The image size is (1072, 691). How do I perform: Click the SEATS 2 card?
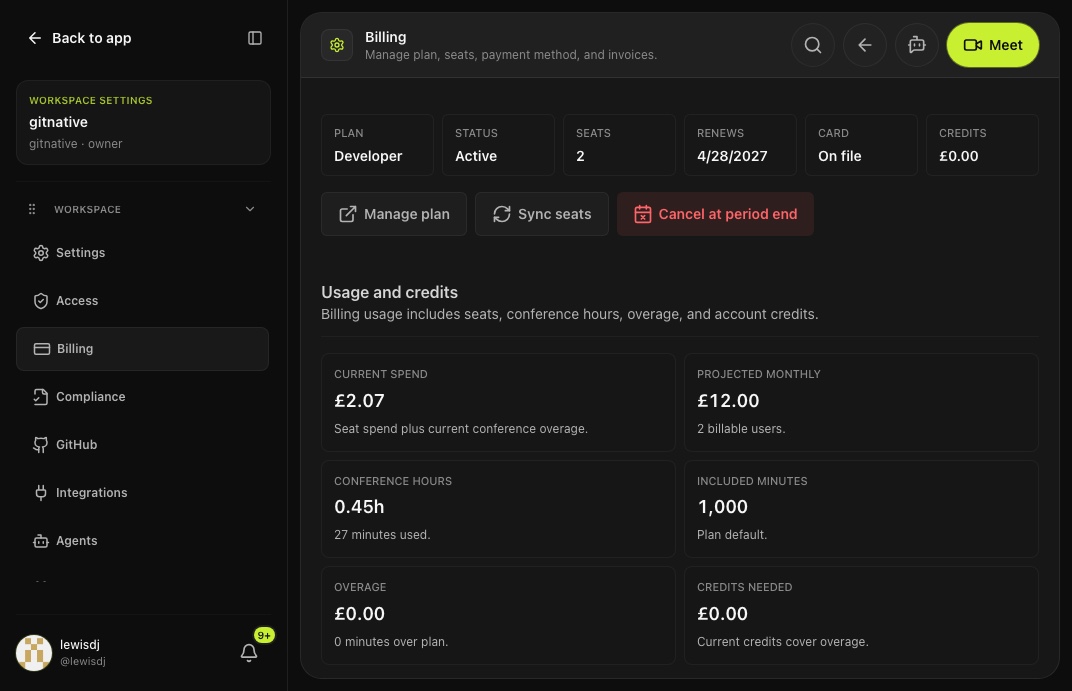pyautogui.click(x=619, y=145)
